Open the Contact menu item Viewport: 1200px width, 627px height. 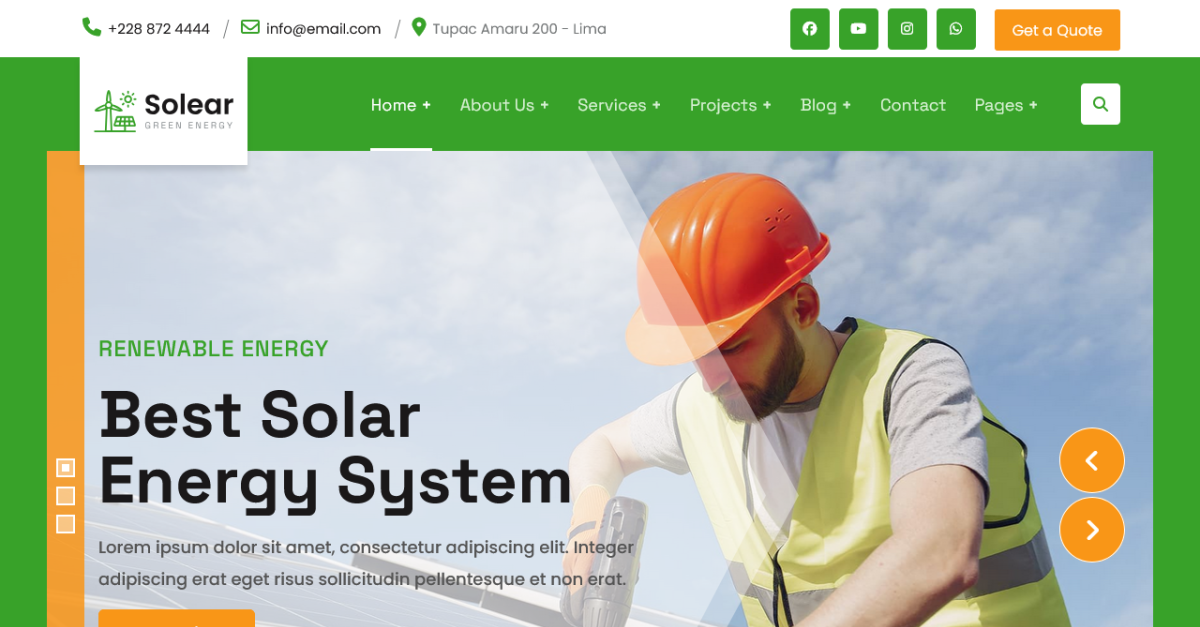pyautogui.click(x=913, y=105)
